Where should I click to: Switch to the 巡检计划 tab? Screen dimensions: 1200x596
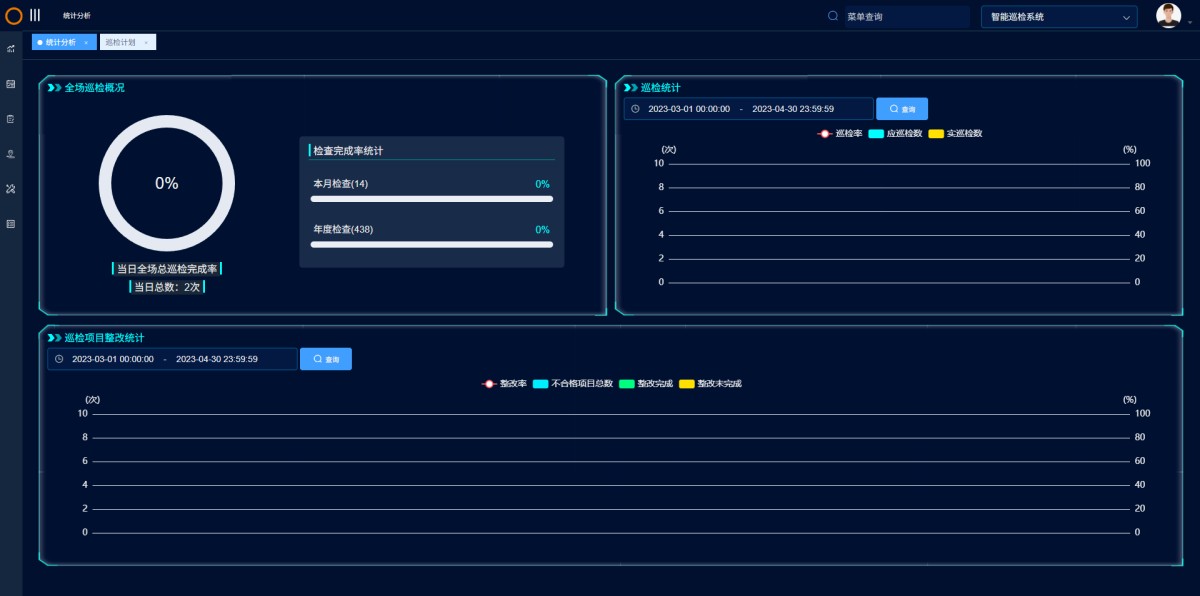121,42
